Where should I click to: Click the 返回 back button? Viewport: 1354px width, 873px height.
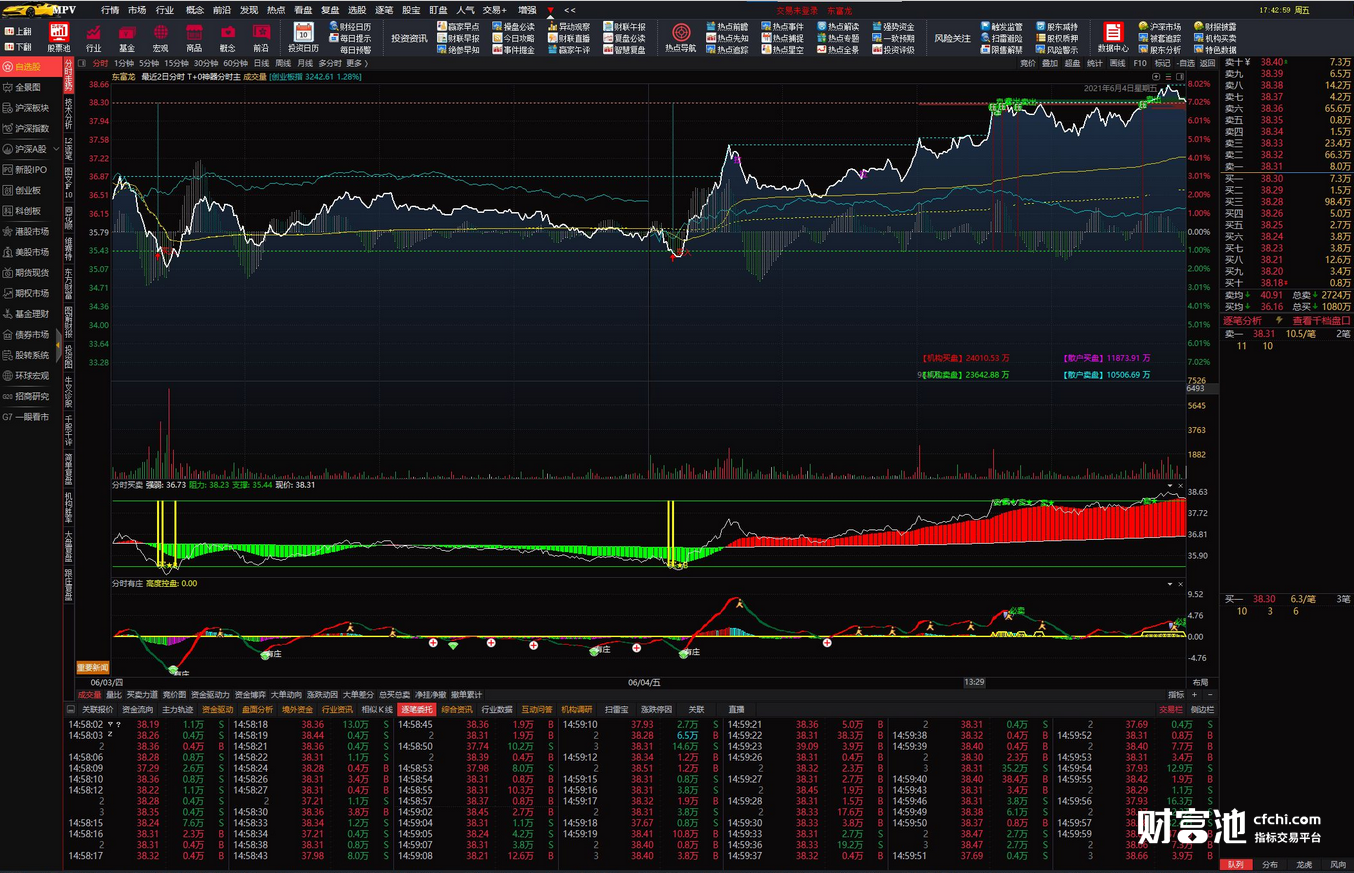1208,63
